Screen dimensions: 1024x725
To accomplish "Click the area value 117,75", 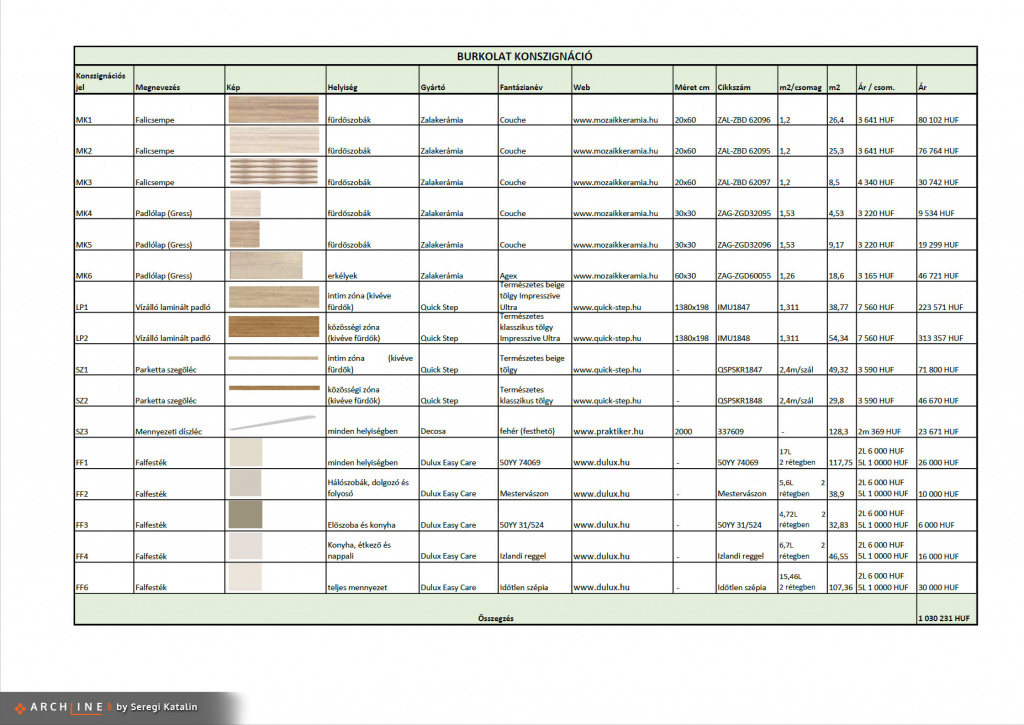I will coord(840,462).
